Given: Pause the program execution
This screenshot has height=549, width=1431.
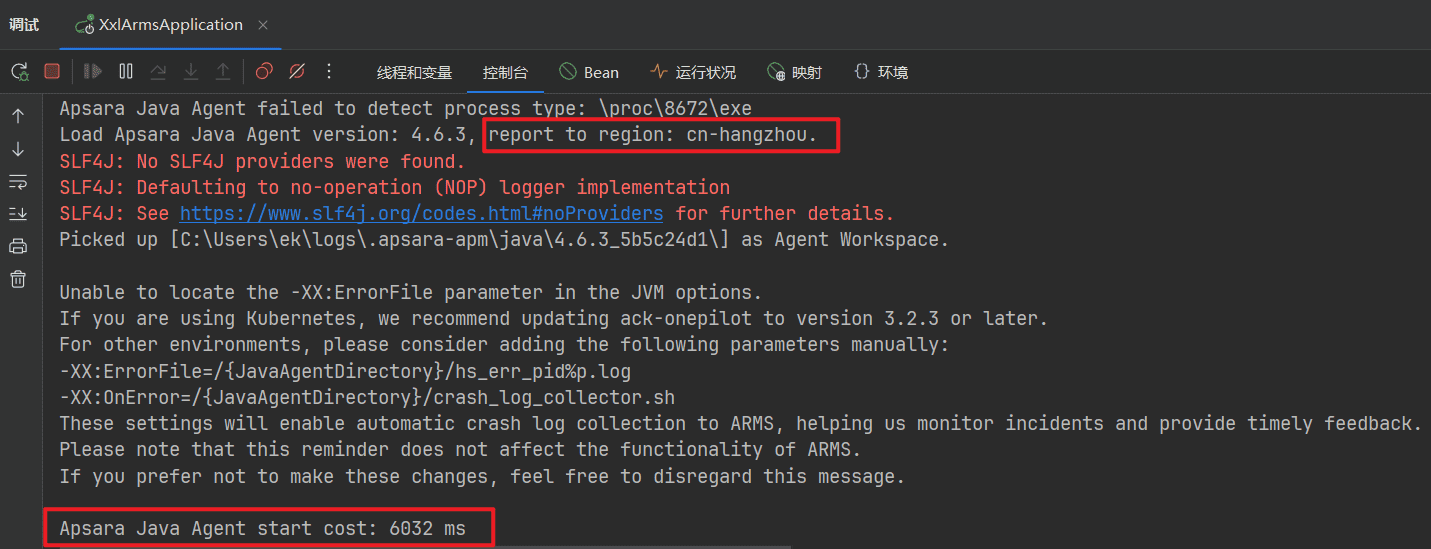Looking at the screenshot, I should coord(126,72).
